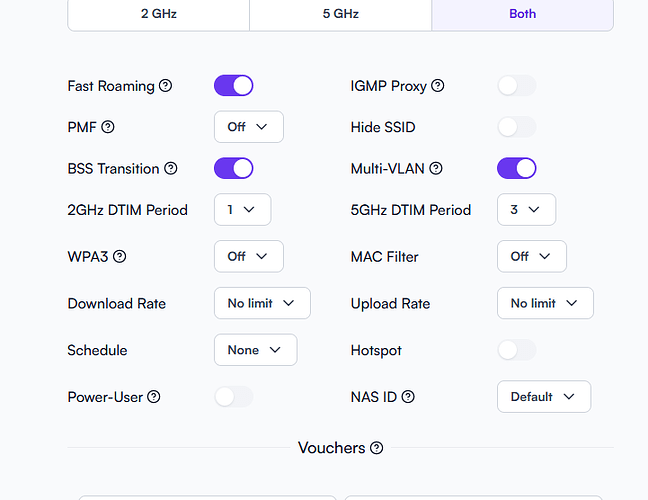This screenshot has height=500, width=648.
Task: Click the Power-User help icon
Action: (x=154, y=397)
